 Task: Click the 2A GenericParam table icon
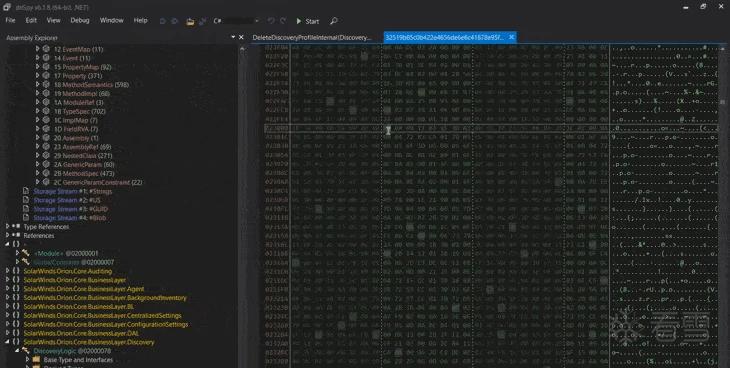[x=46, y=164]
